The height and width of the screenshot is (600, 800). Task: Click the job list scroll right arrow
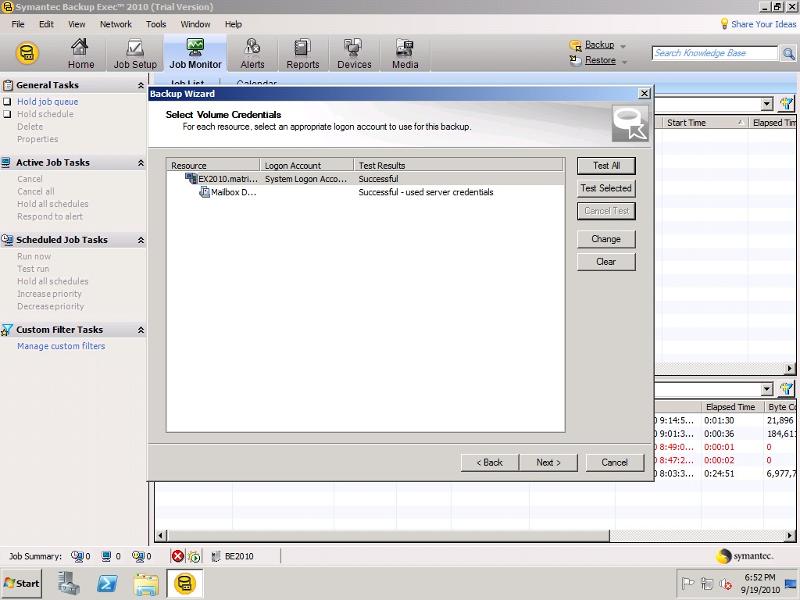(790, 368)
